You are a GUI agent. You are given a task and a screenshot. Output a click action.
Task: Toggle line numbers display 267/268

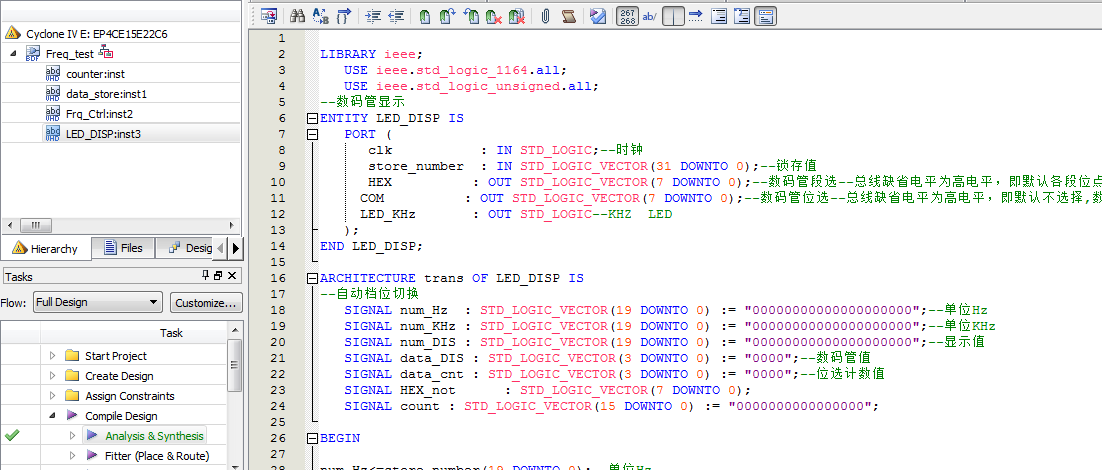(627, 16)
